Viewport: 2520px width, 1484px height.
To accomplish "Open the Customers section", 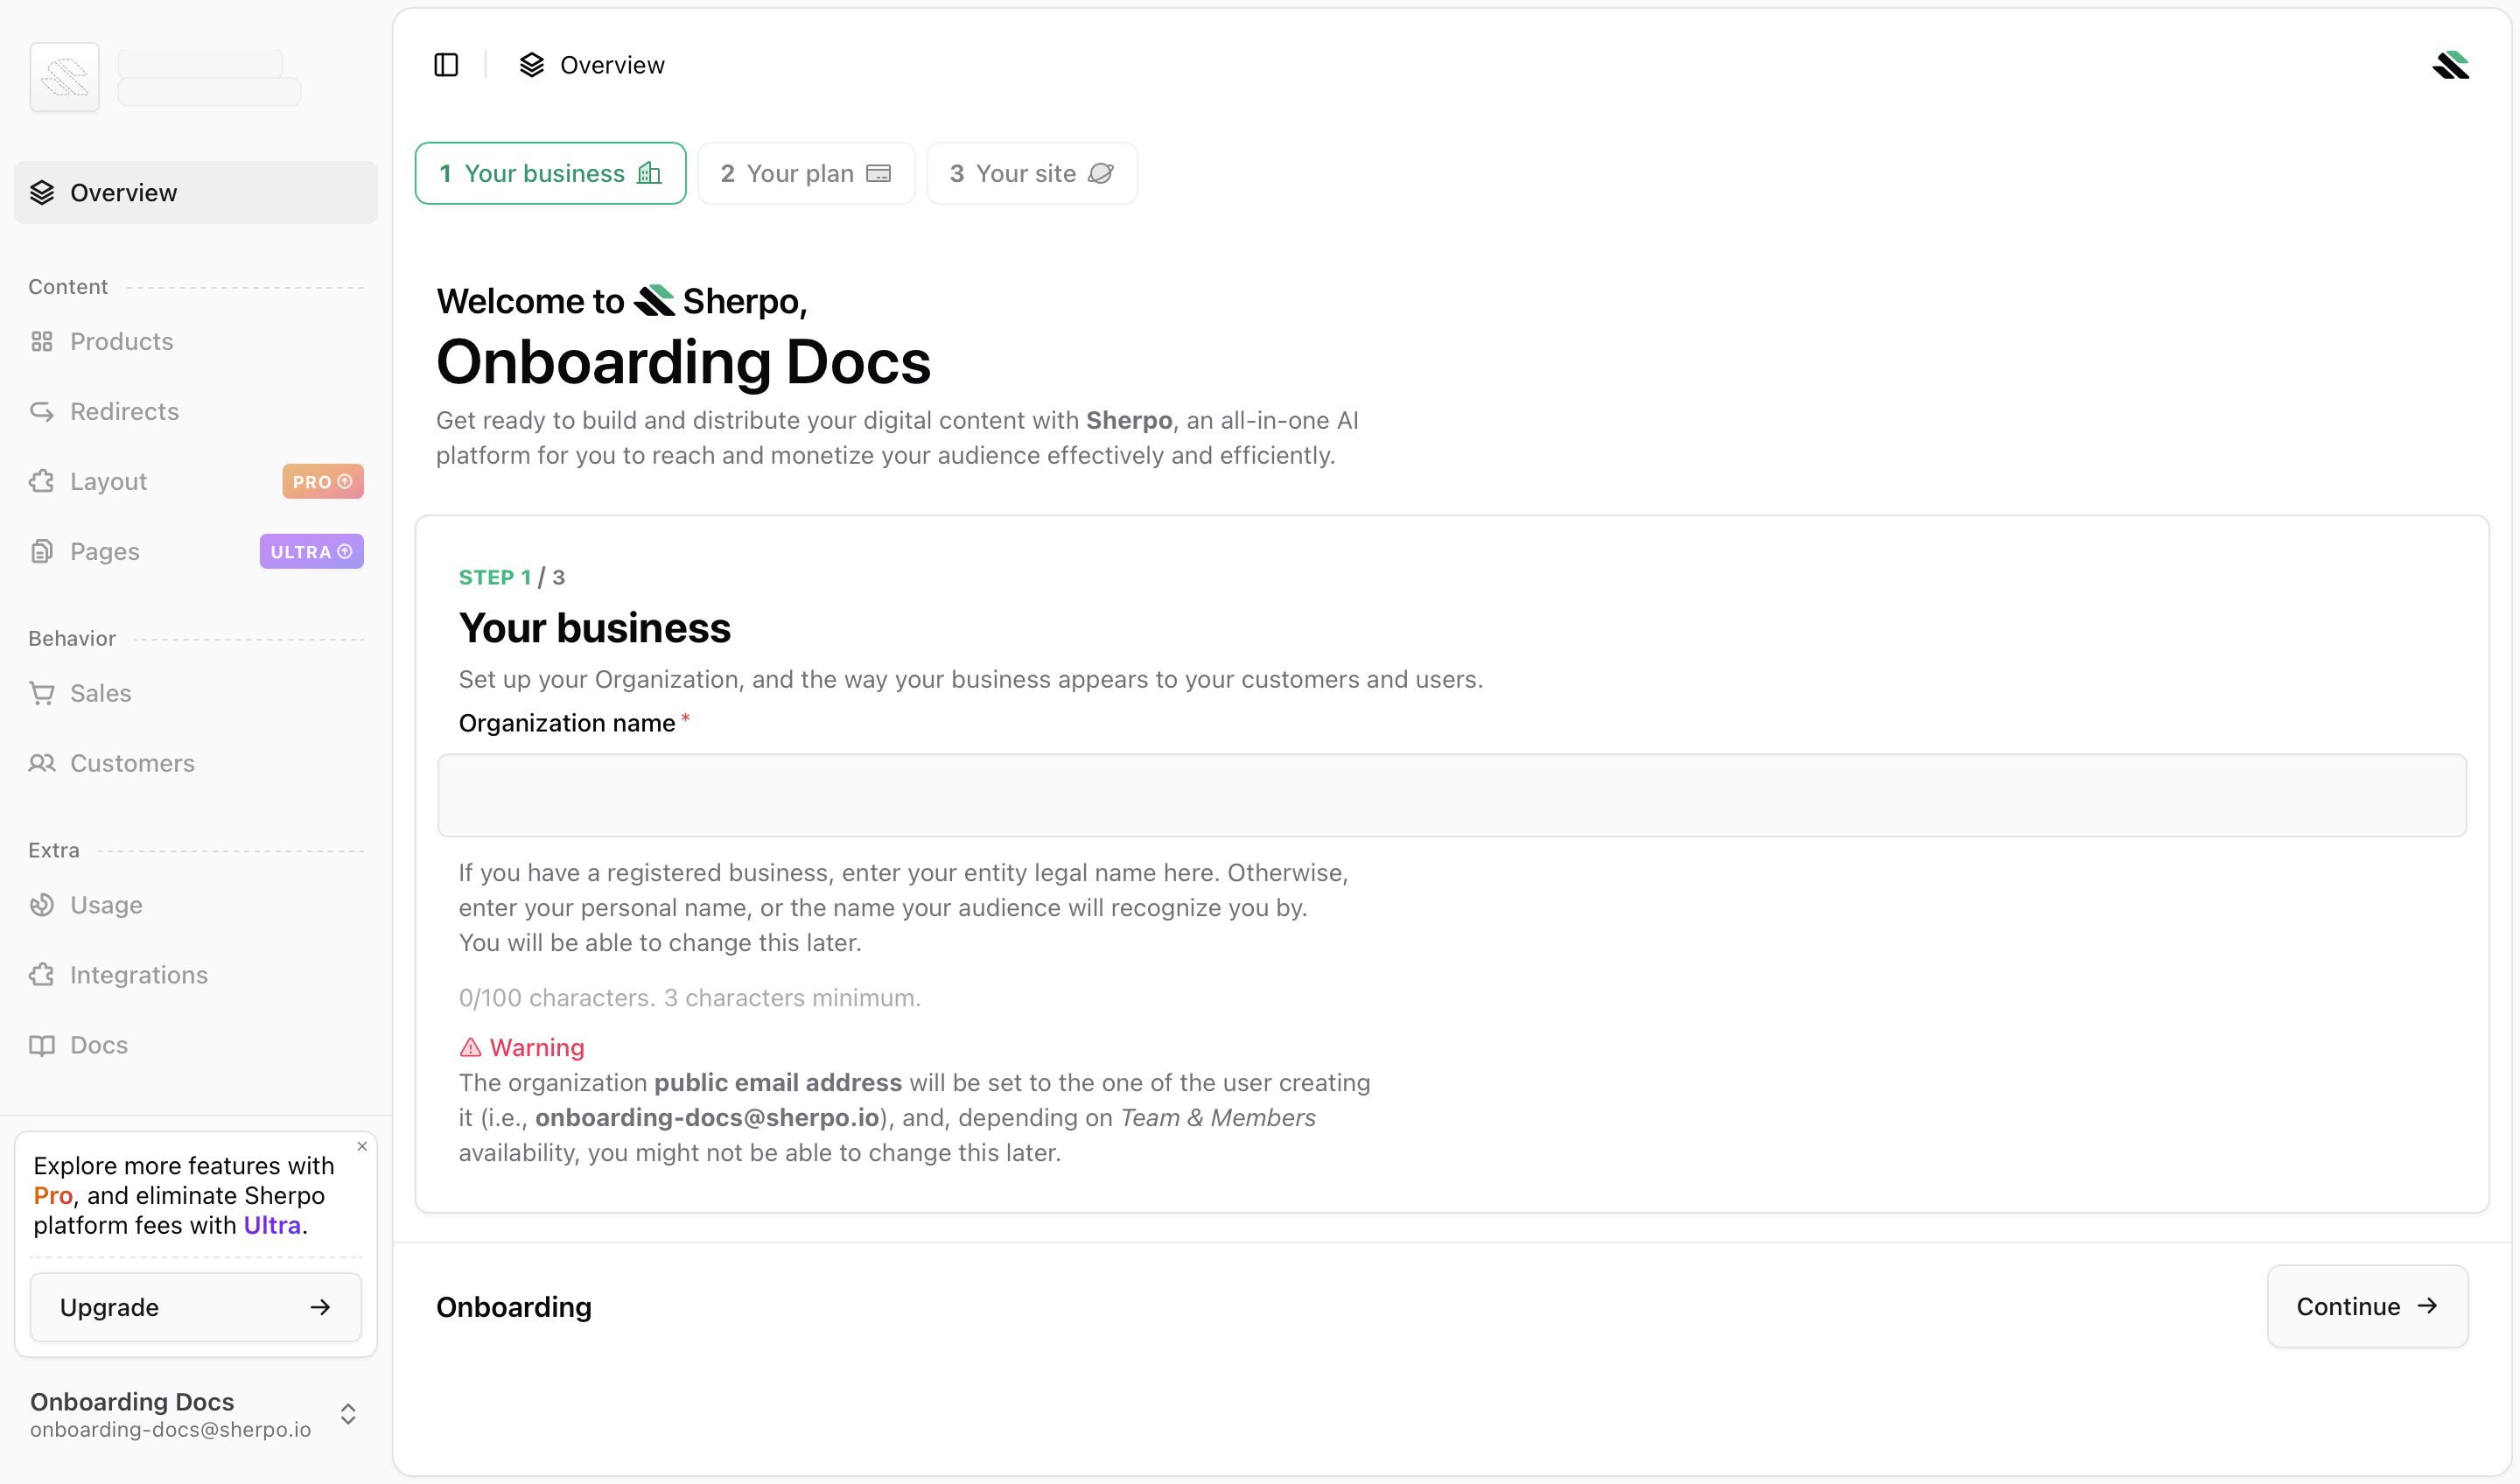I will [x=132, y=763].
